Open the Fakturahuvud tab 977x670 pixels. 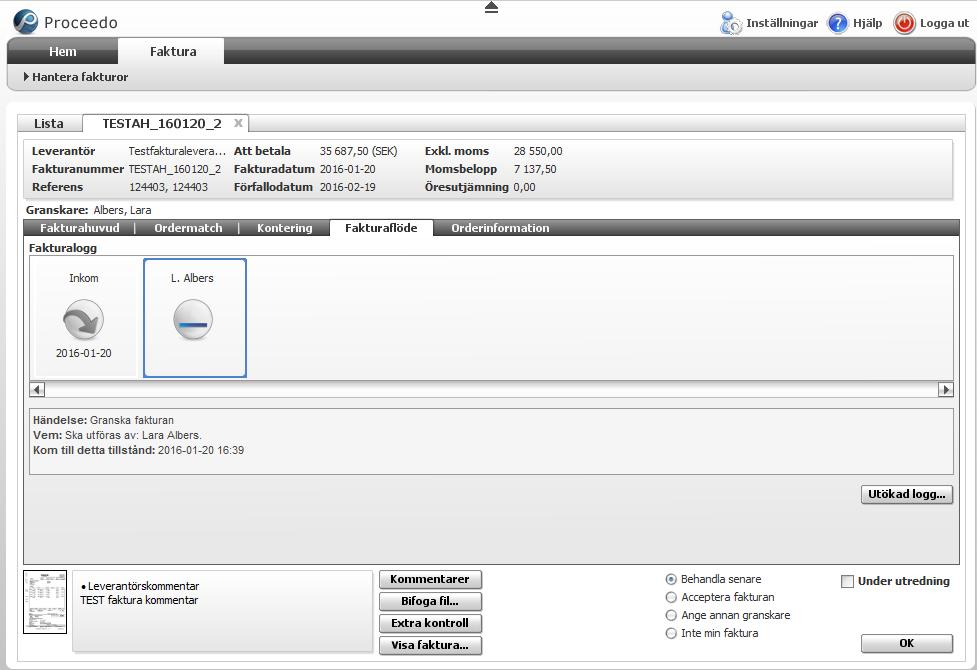(80, 228)
